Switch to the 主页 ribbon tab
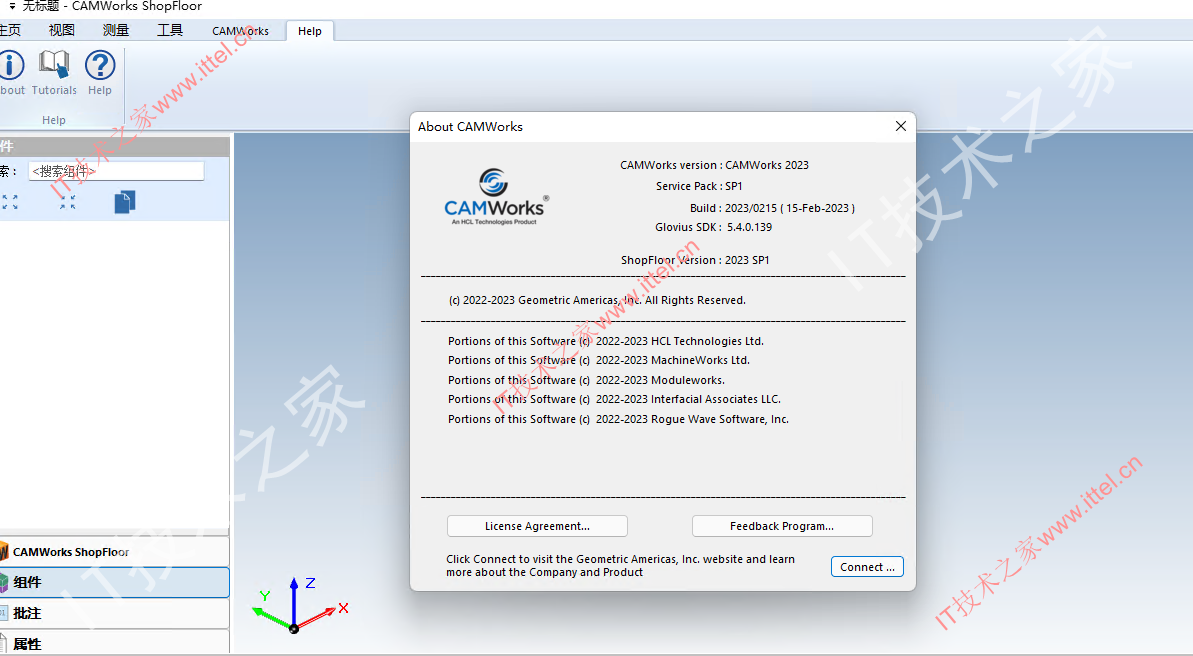The height and width of the screenshot is (656, 1193). [x=11, y=30]
